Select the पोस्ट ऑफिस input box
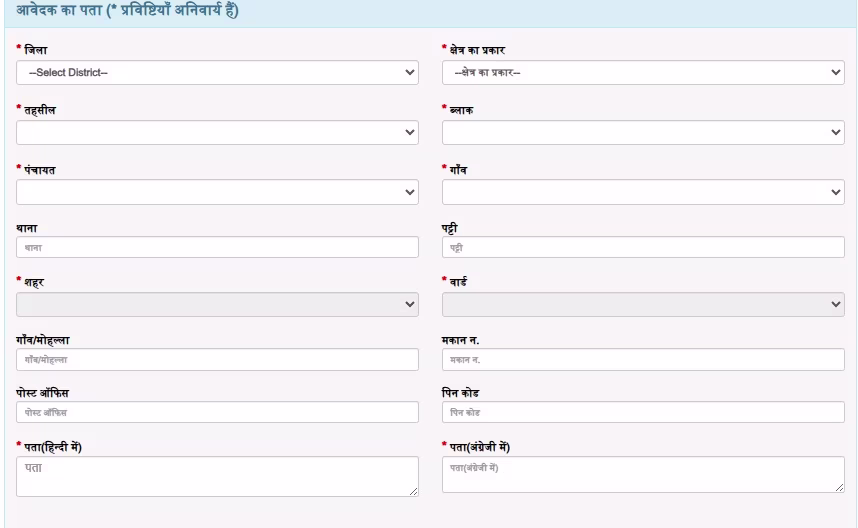The height and width of the screenshot is (528, 858). 217,412
